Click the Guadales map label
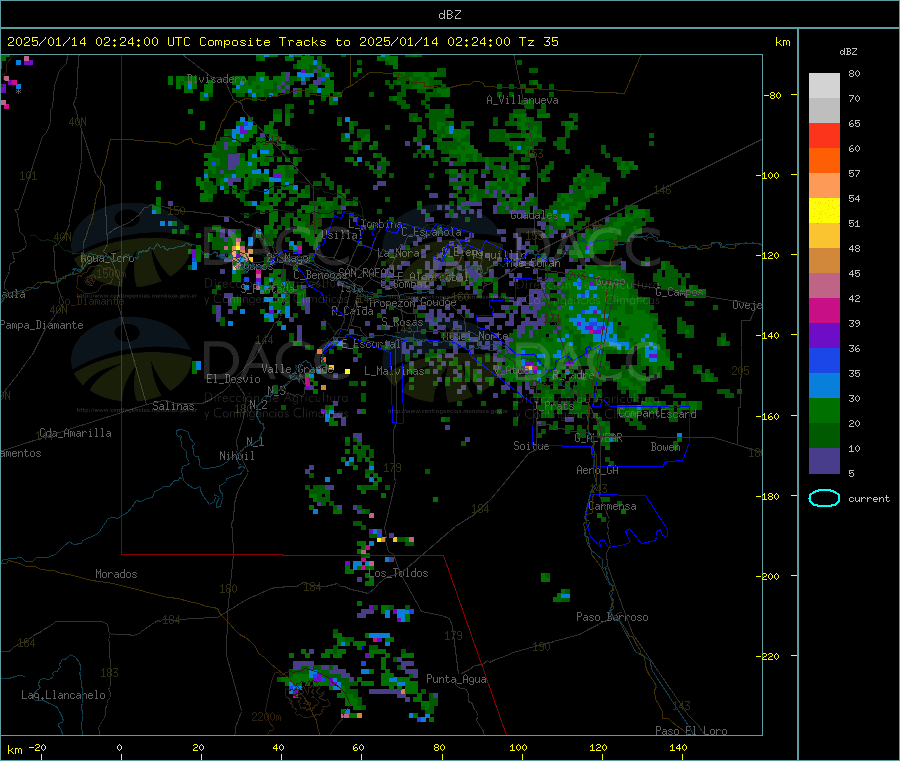The width and height of the screenshot is (900, 761). click(x=534, y=215)
